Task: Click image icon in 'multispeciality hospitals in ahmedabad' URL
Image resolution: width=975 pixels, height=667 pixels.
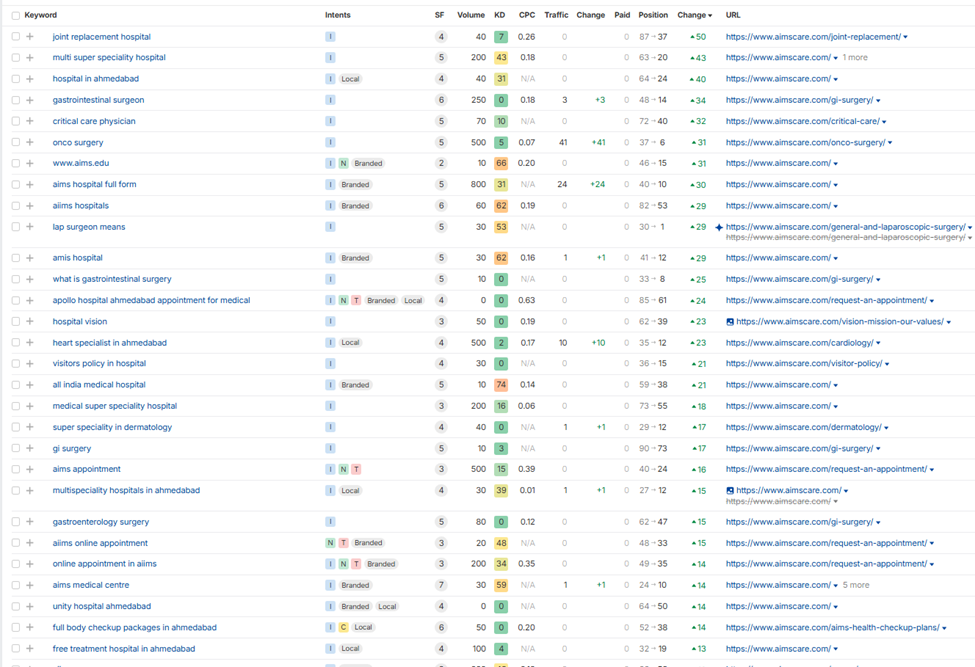Action: coord(730,490)
